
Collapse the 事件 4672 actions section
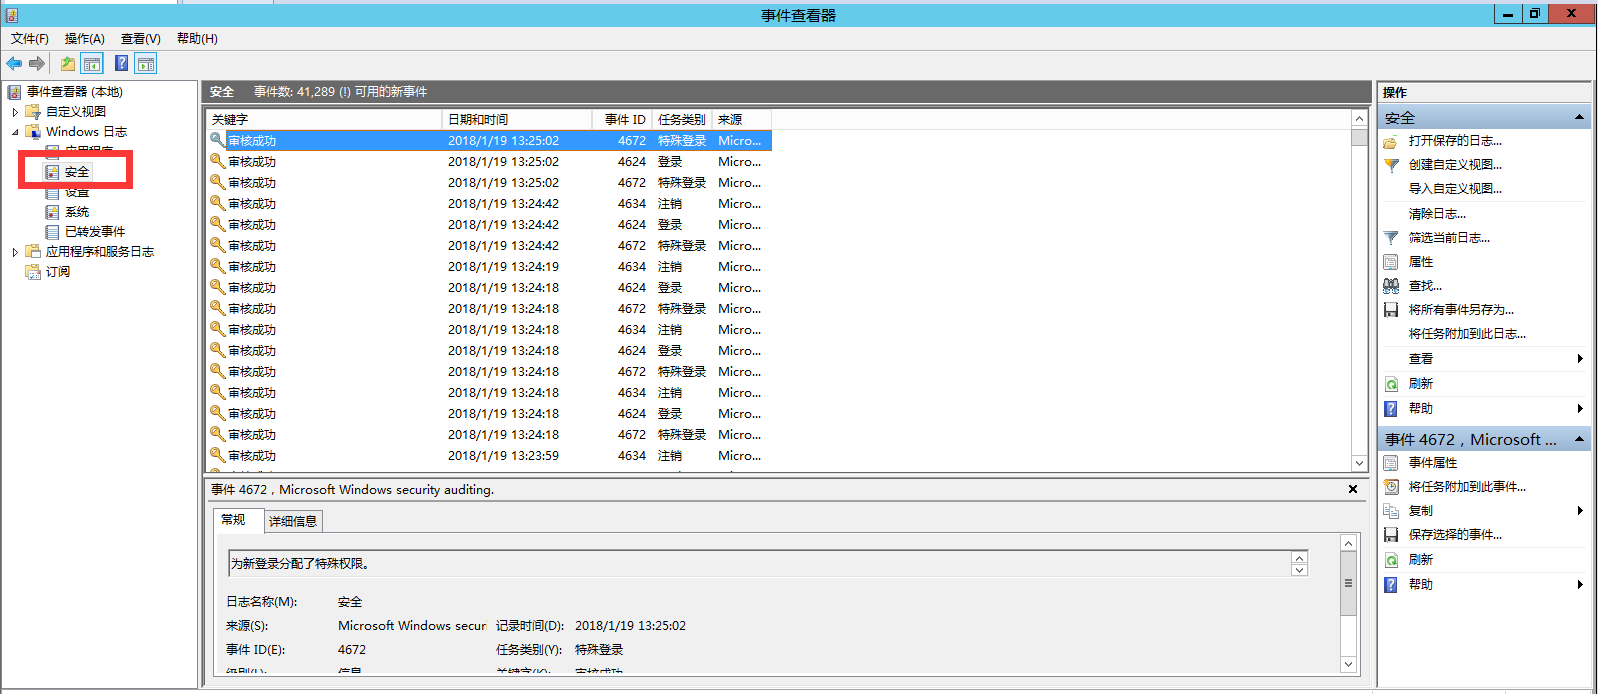(x=1579, y=439)
